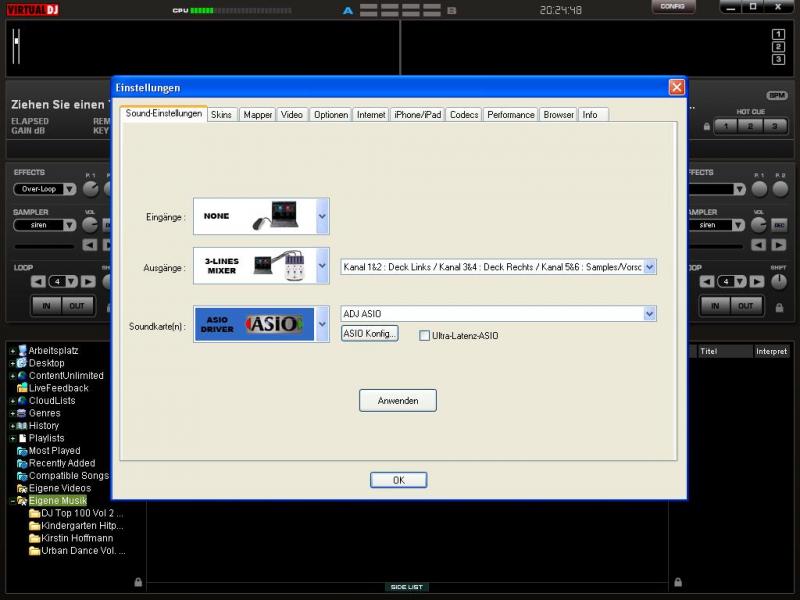The height and width of the screenshot is (600, 800).
Task: Trigger hot cue 3 on right deck
Action: click(x=774, y=126)
